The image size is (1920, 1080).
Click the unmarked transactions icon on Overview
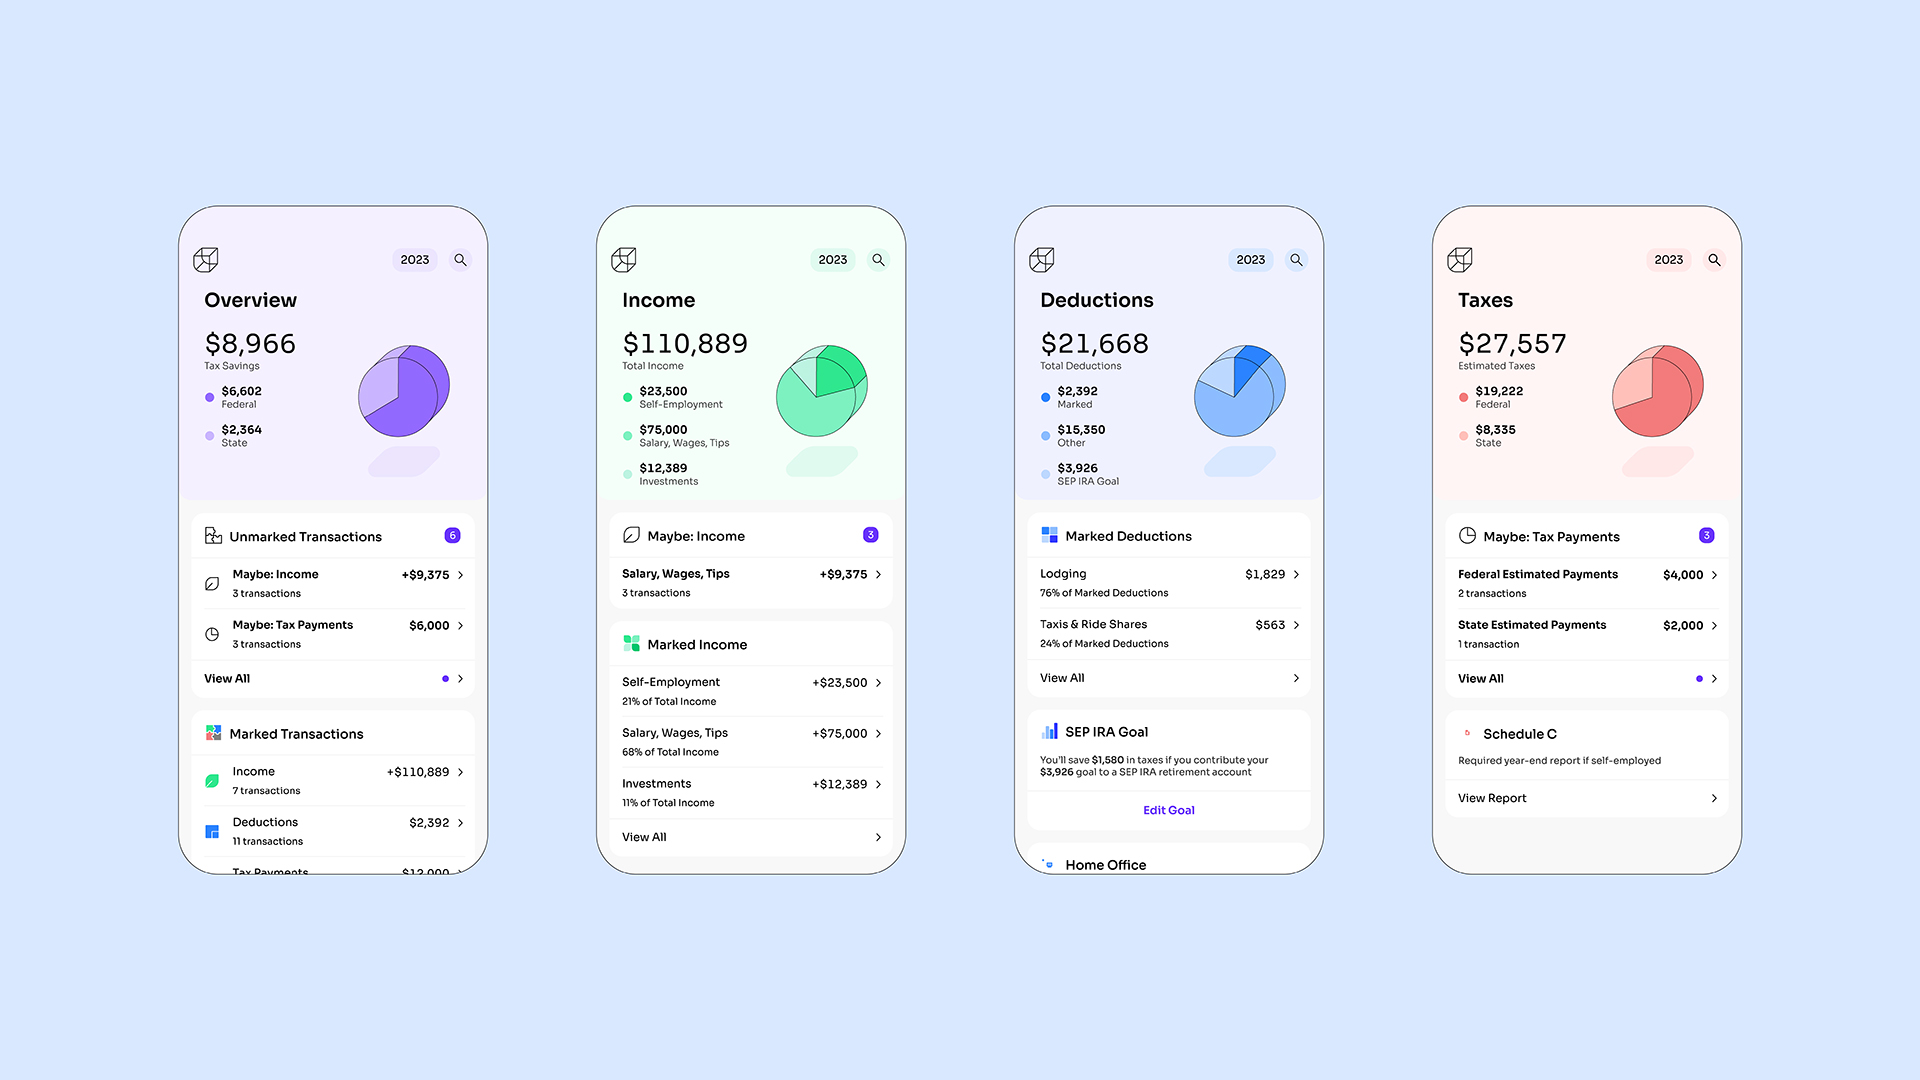(212, 535)
